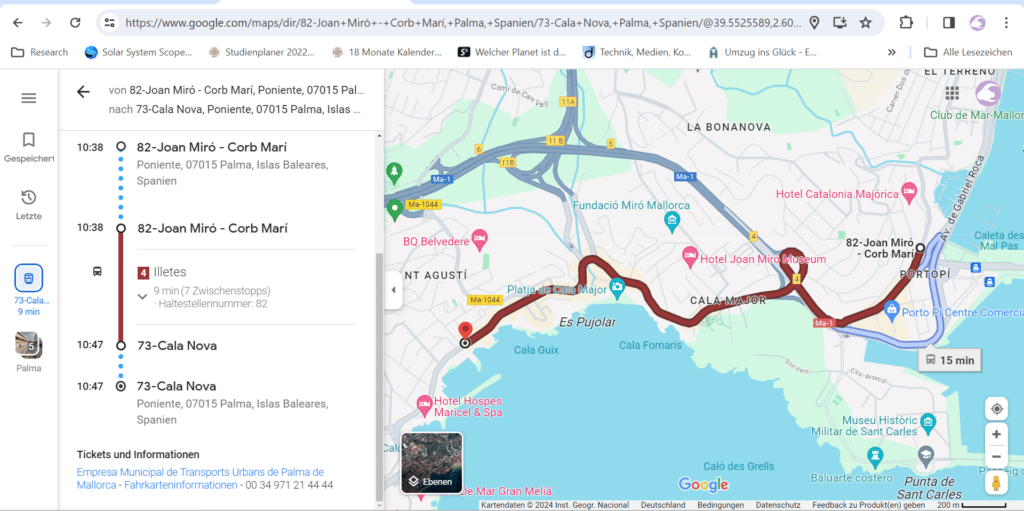Open Solar System Scope bookmark

[x=138, y=52]
